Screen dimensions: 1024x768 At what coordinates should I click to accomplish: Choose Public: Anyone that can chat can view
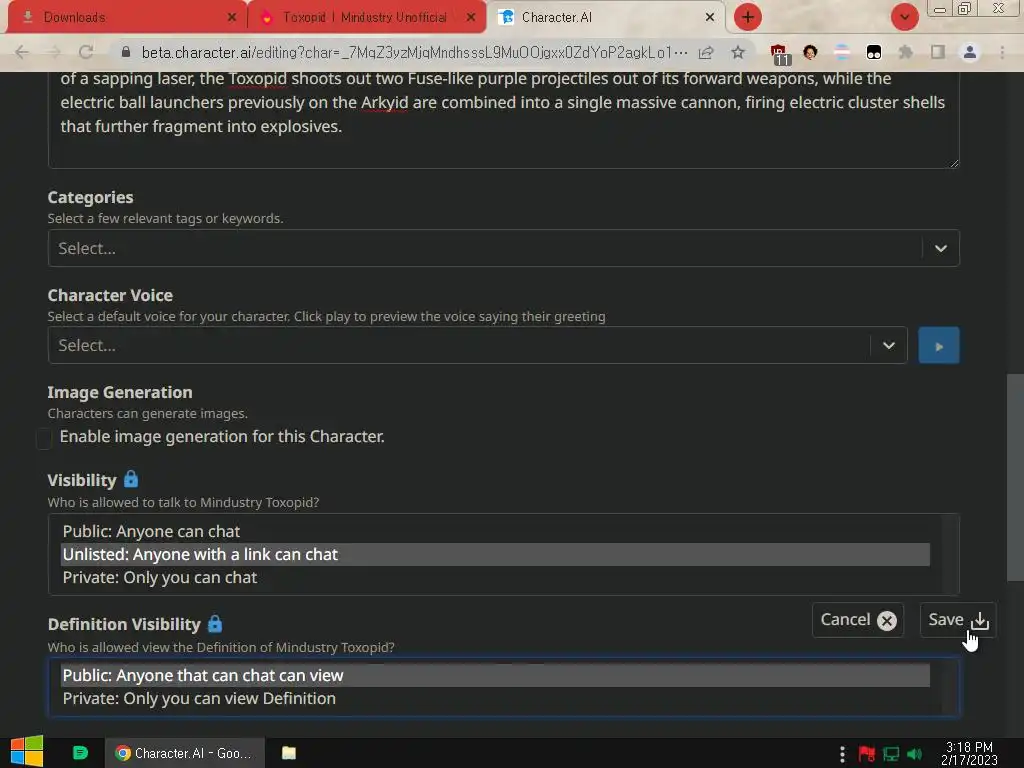[x=496, y=675]
